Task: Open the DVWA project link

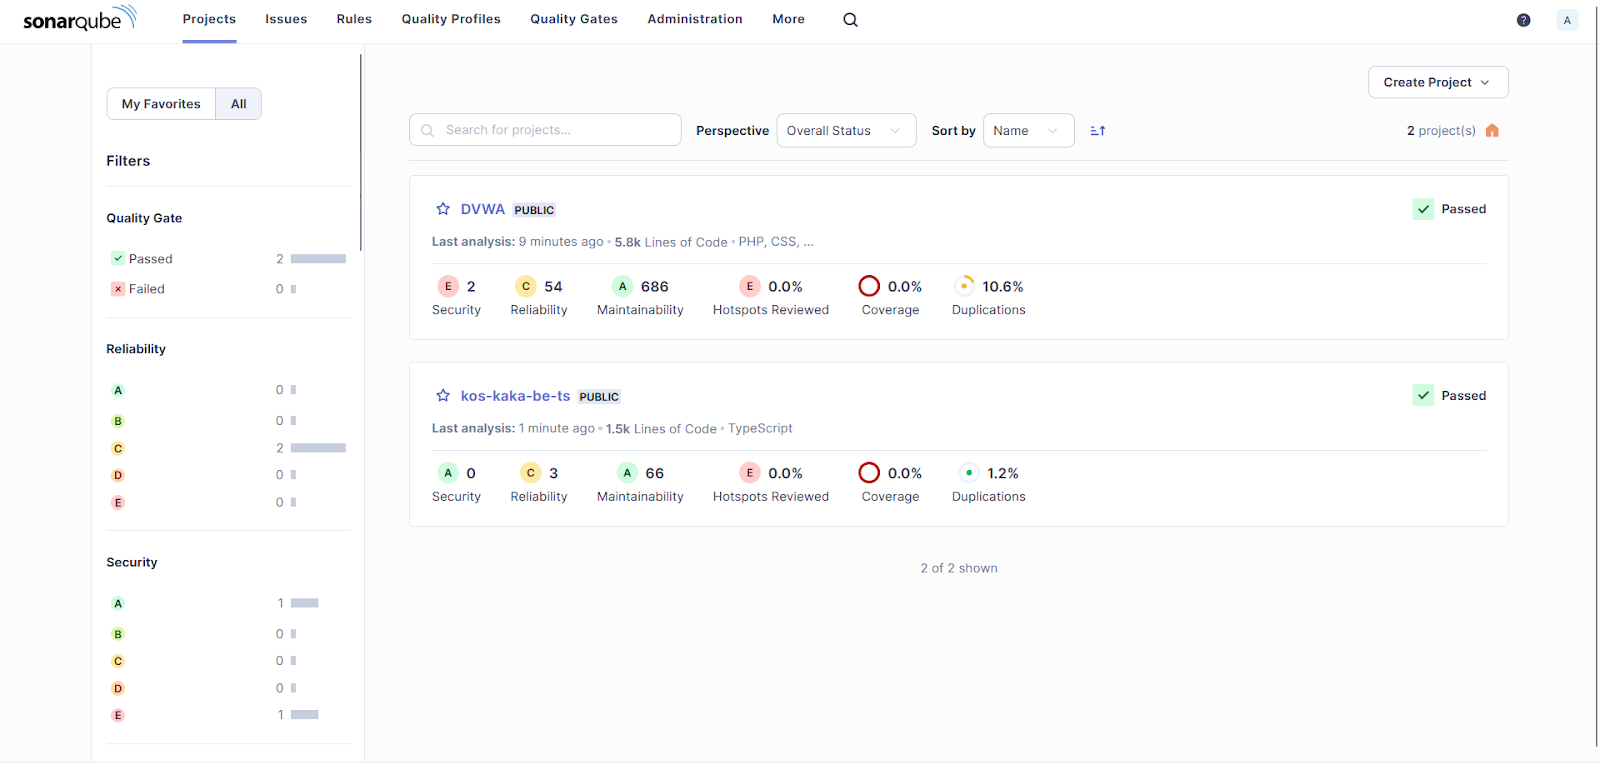Action: tap(482, 209)
